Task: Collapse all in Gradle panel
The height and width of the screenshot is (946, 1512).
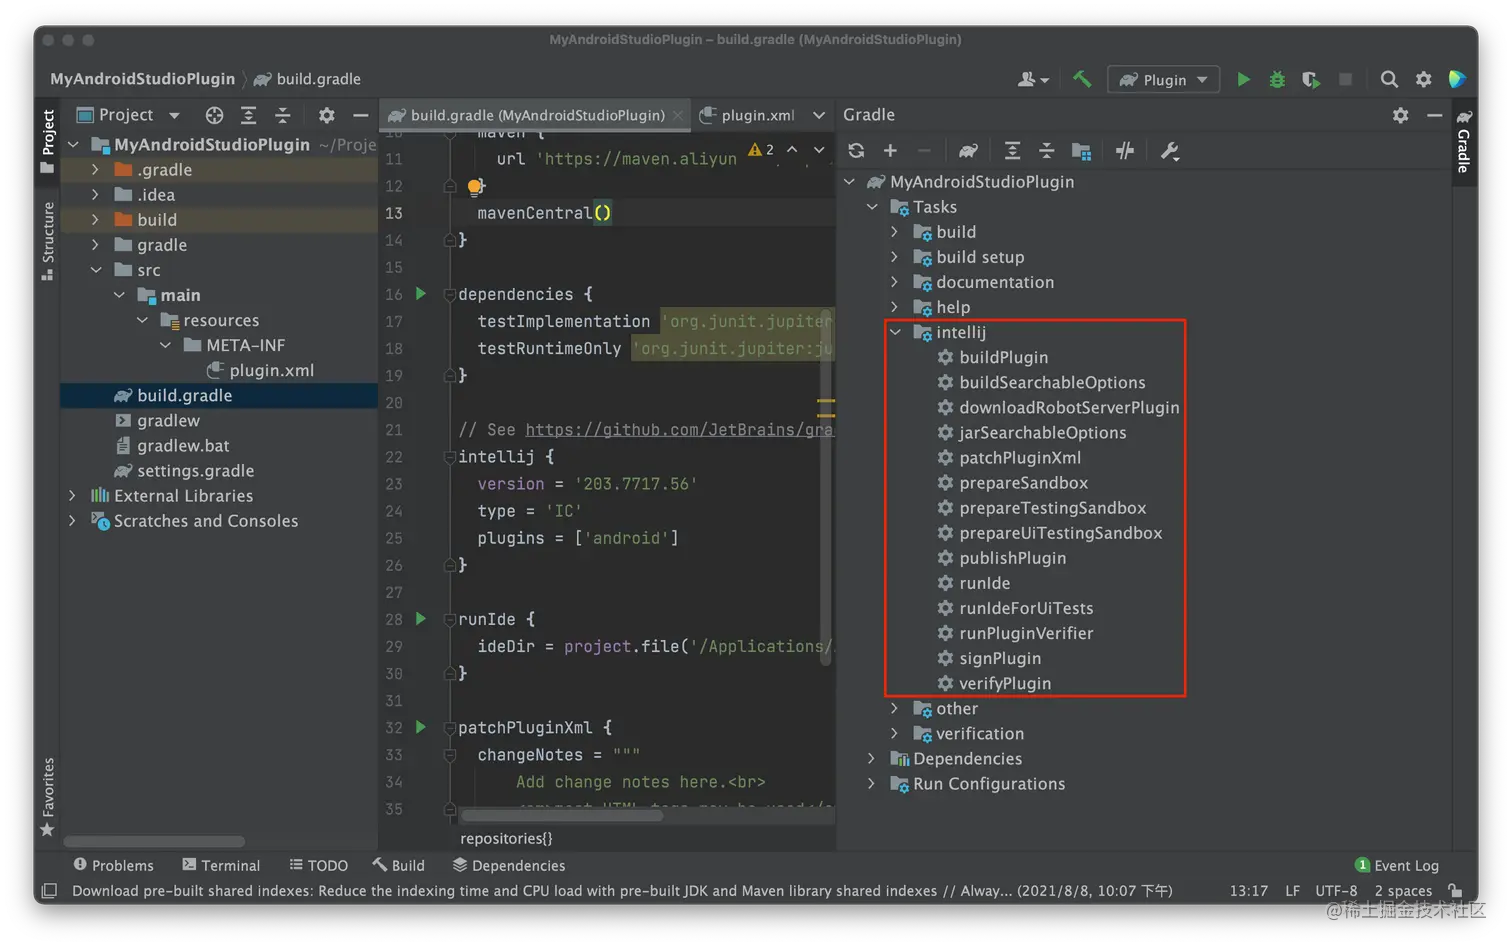Action: click(1046, 151)
